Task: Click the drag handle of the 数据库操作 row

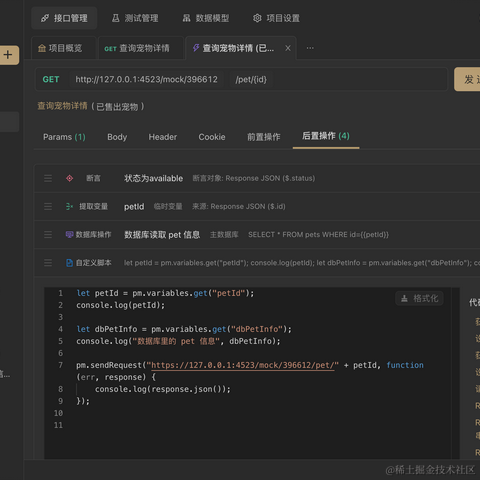Action: click(x=48, y=235)
